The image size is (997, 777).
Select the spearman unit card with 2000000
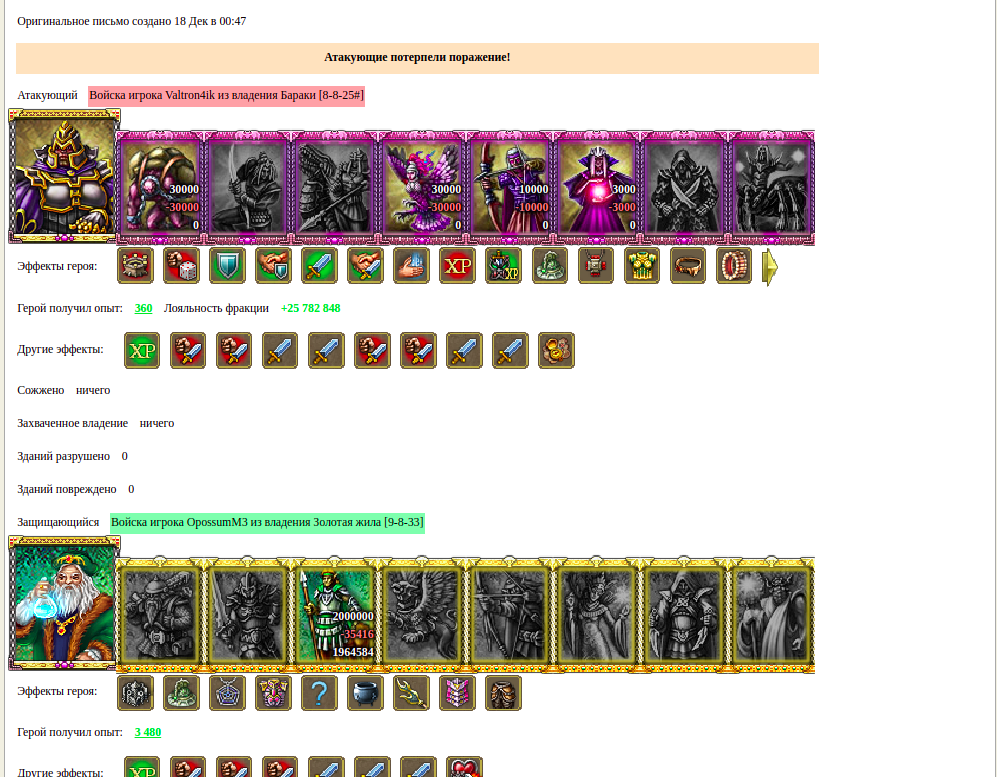(335, 615)
